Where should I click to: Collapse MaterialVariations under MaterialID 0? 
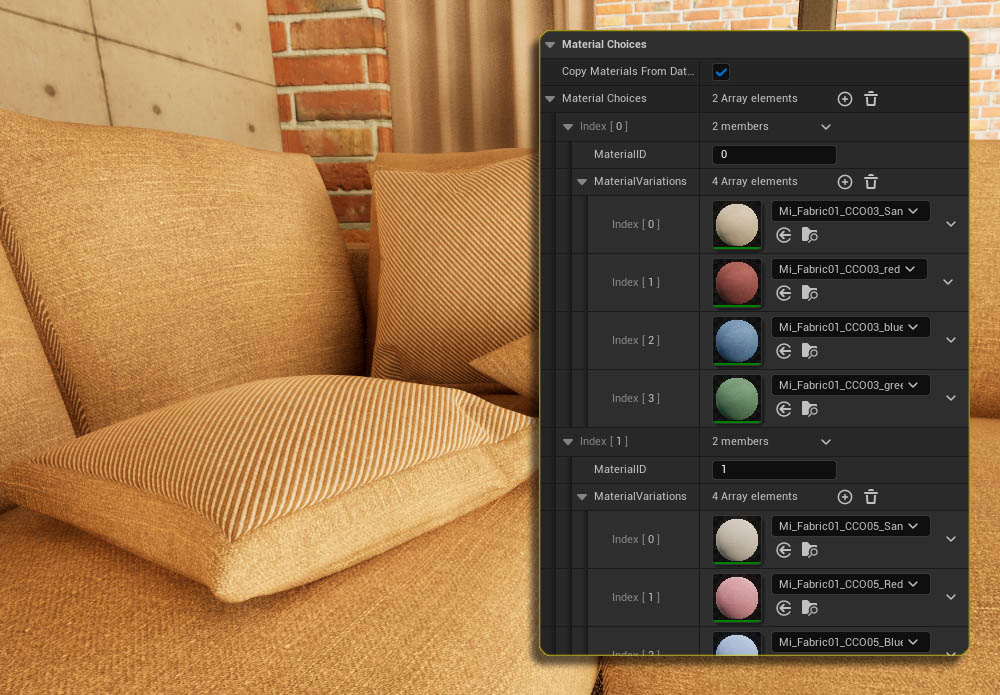tap(582, 182)
